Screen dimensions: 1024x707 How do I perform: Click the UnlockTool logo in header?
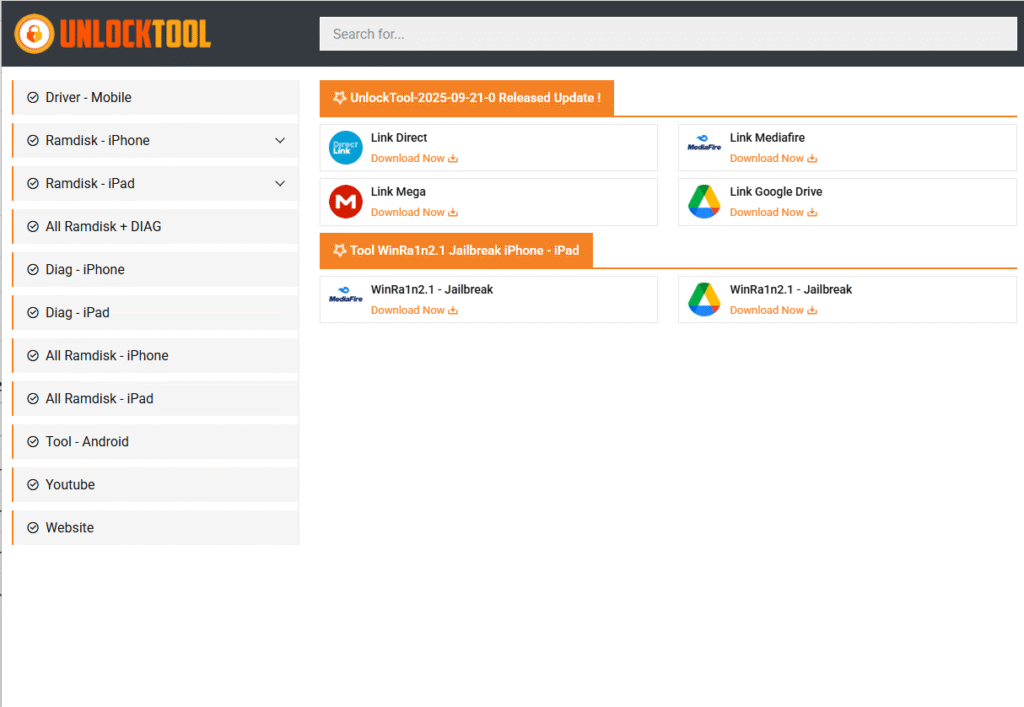[x=113, y=33]
